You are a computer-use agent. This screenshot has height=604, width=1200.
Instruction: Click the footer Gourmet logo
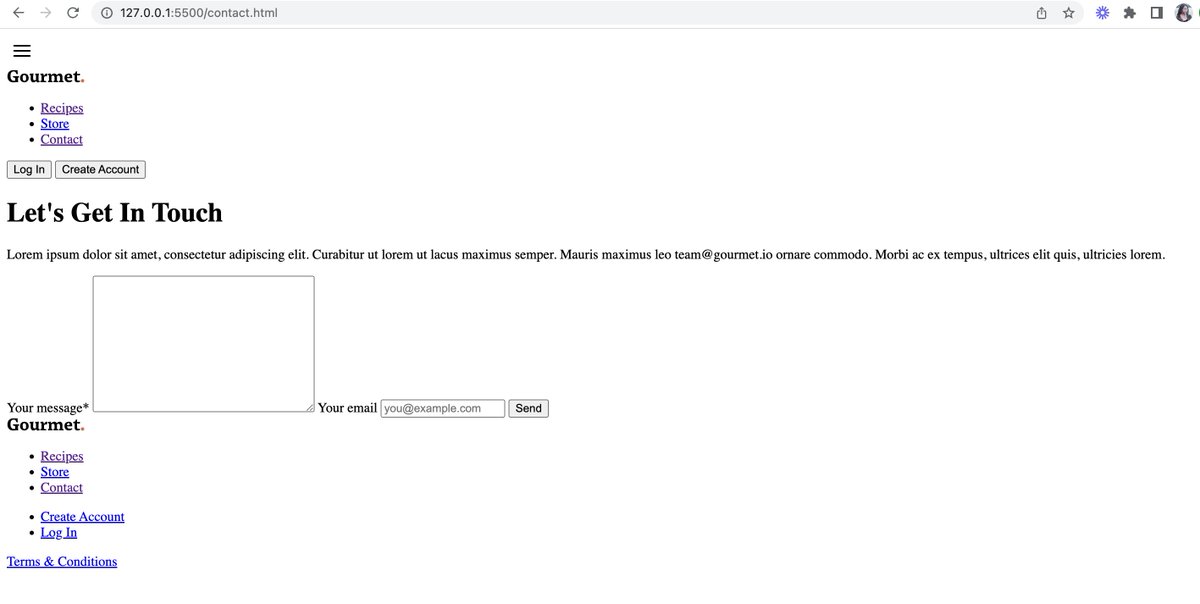pyautogui.click(x=46, y=425)
